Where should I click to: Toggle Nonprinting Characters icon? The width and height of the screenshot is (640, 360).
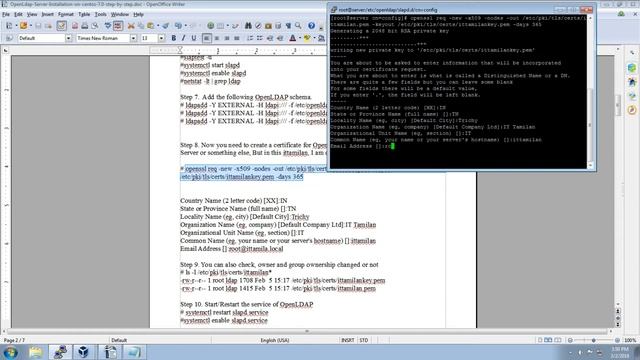pos(288,26)
